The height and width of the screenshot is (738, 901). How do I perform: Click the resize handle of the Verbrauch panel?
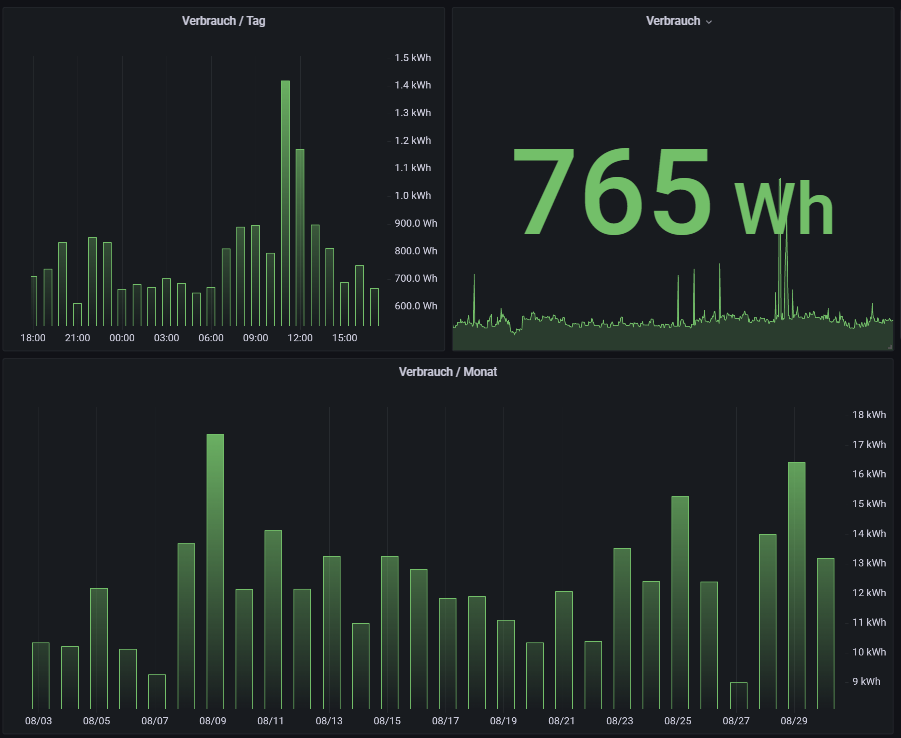click(x=889, y=346)
